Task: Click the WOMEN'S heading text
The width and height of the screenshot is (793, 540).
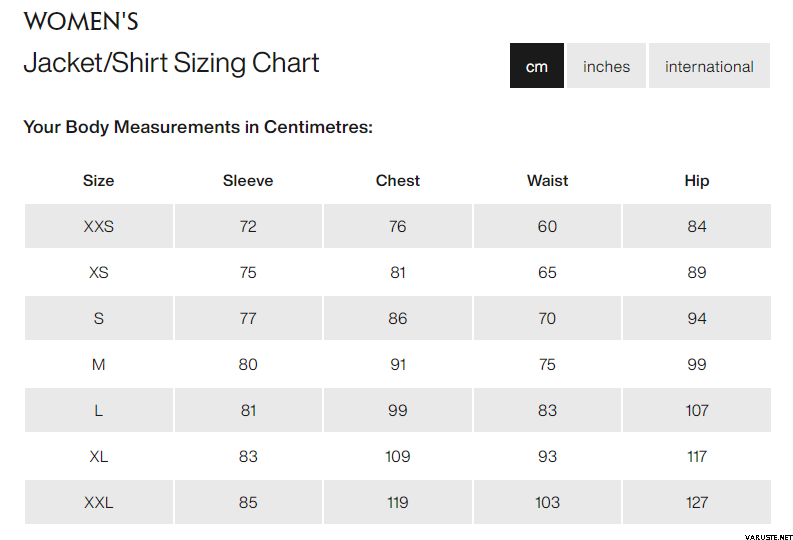Action: pyautogui.click(x=81, y=22)
